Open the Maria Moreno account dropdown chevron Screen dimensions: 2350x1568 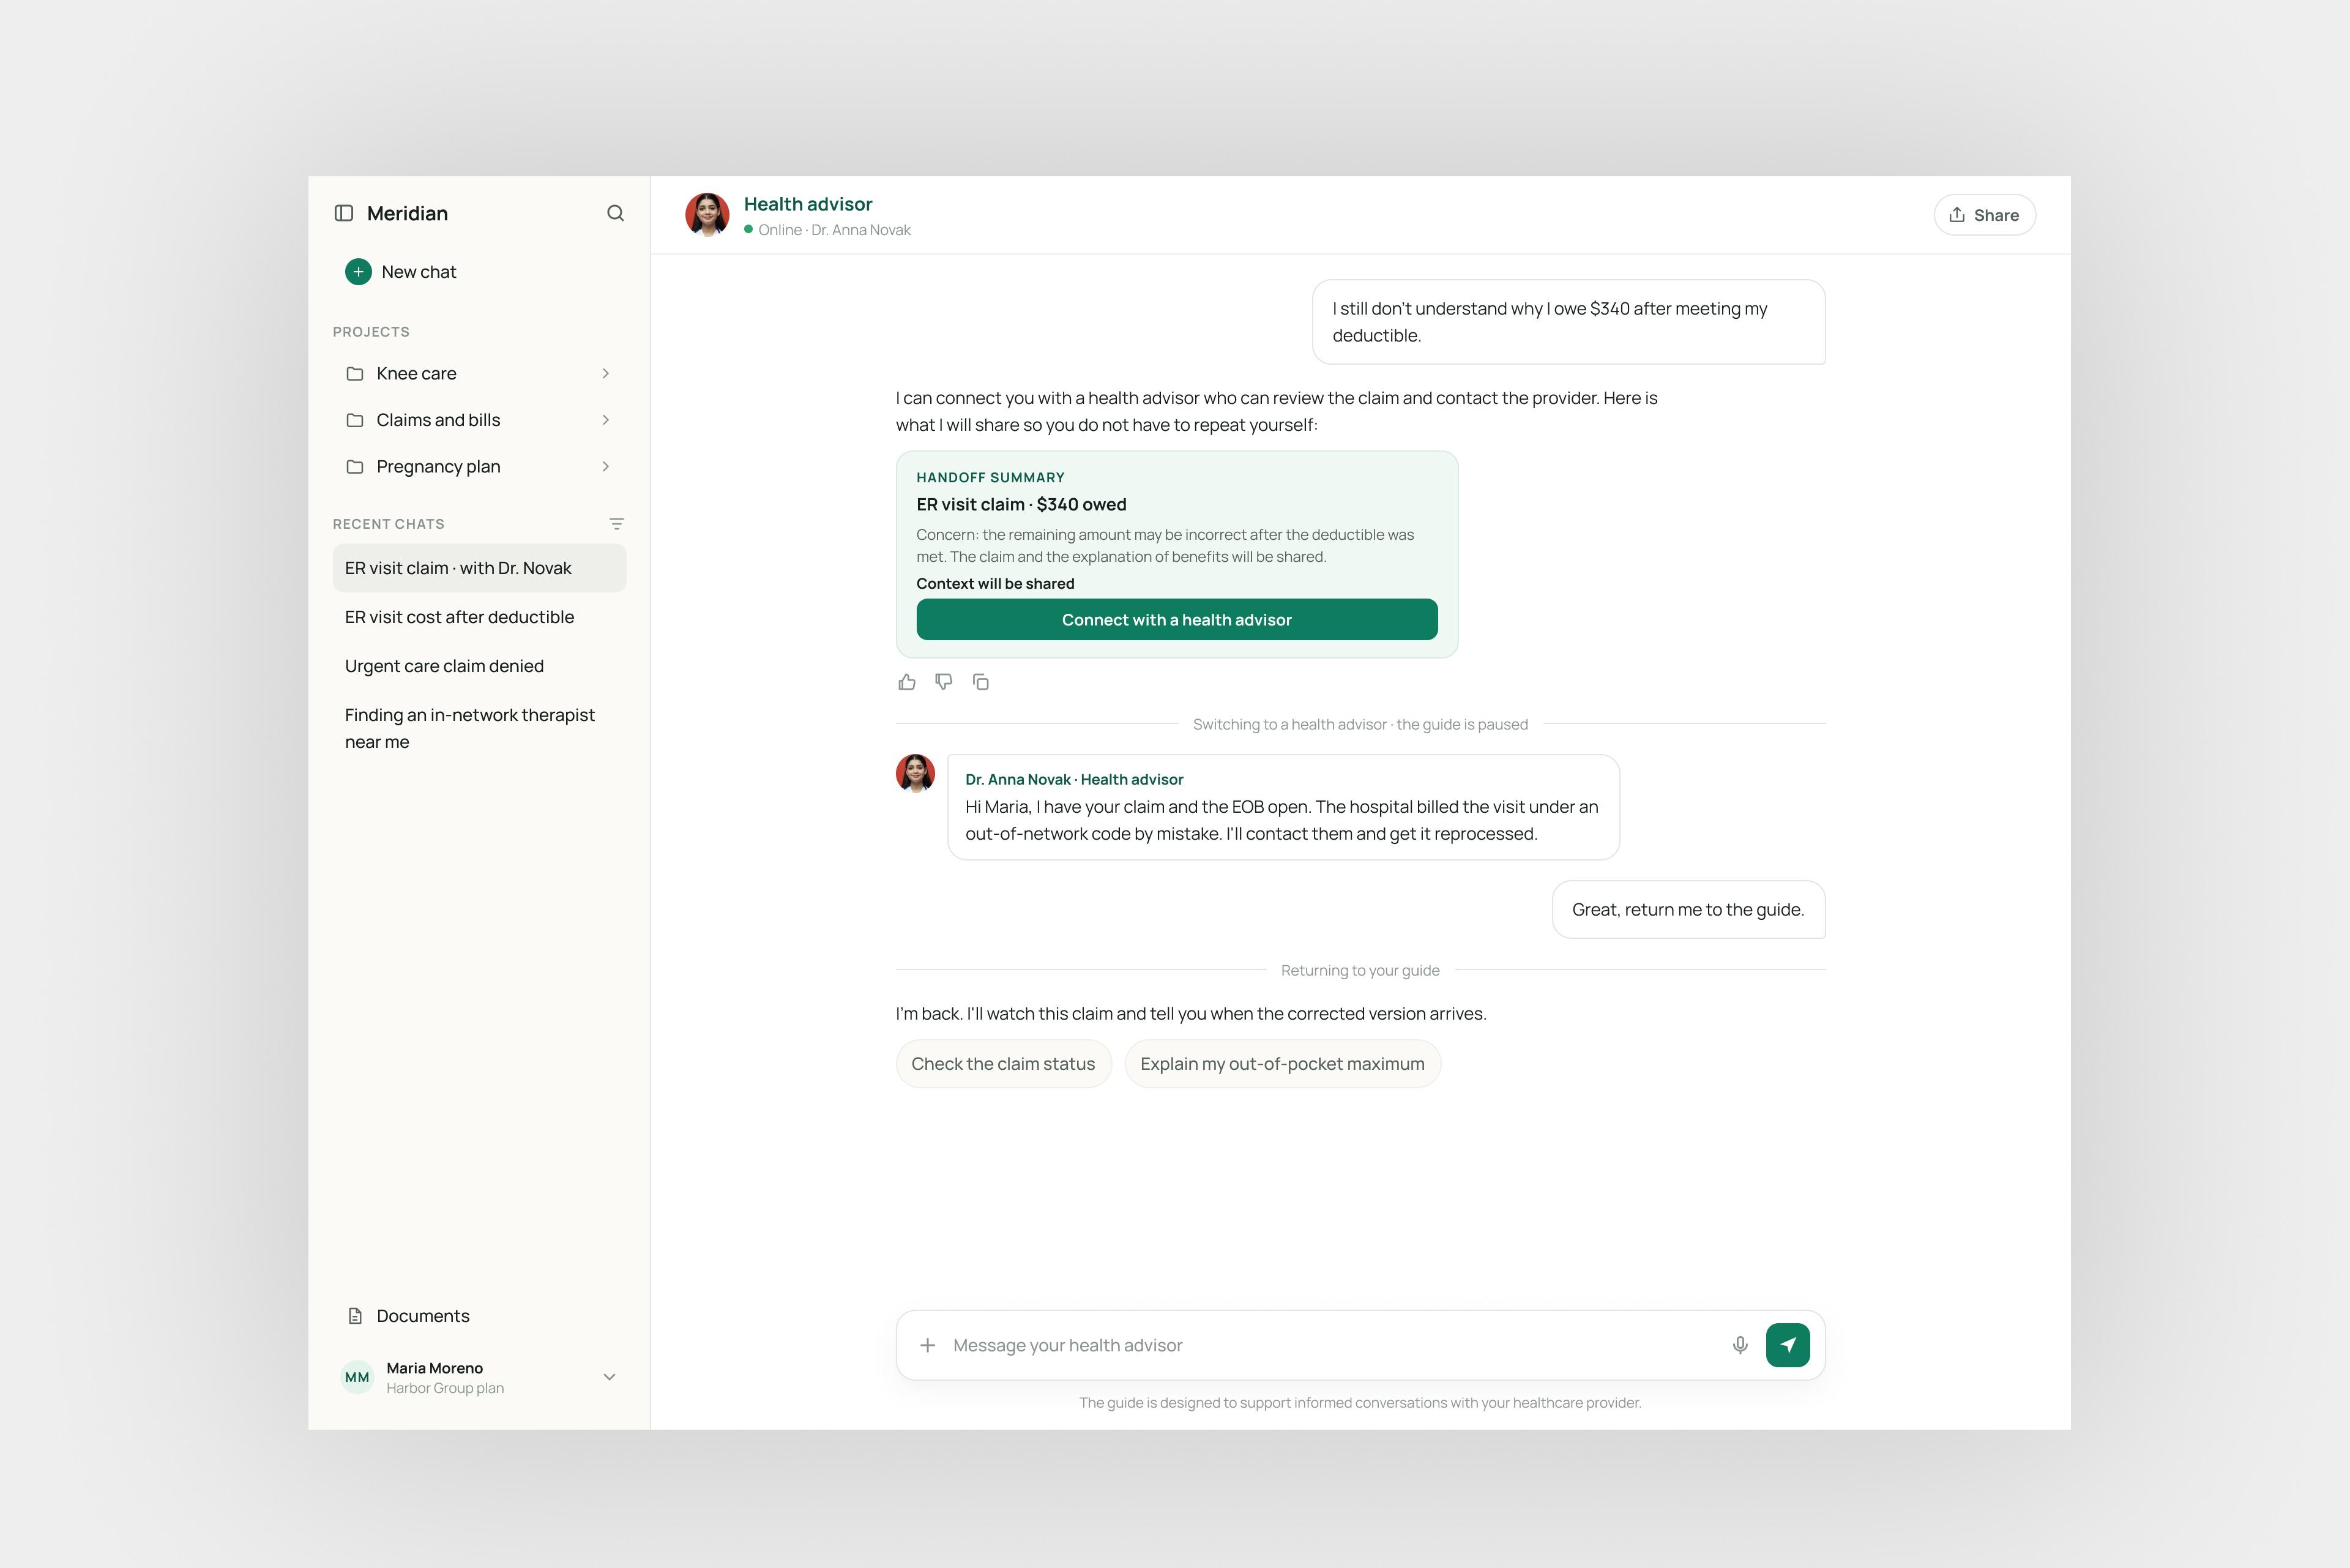[609, 1377]
